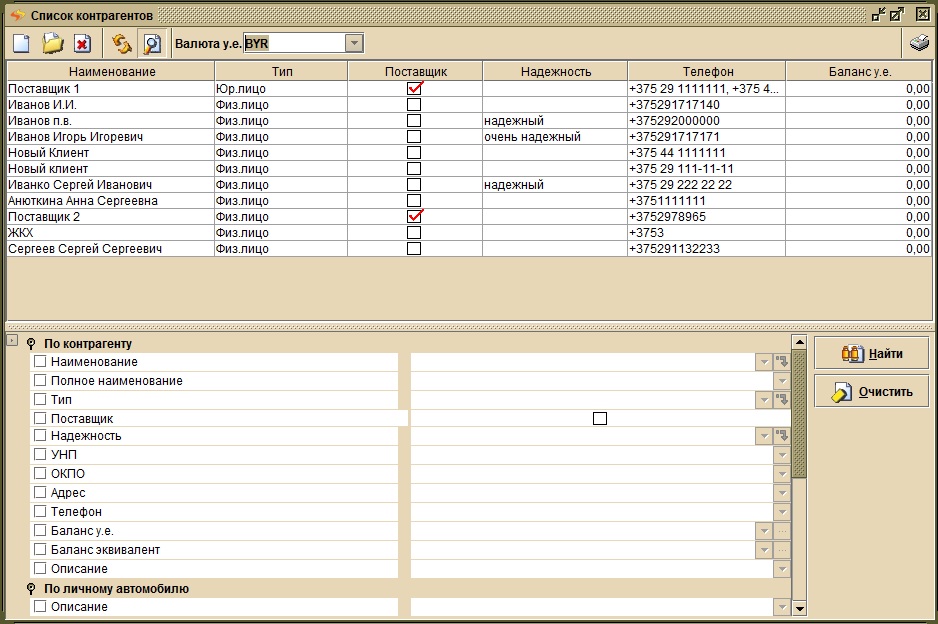Open dropdown of Баланс у.е. filter value
The image size is (938, 624).
[764, 531]
